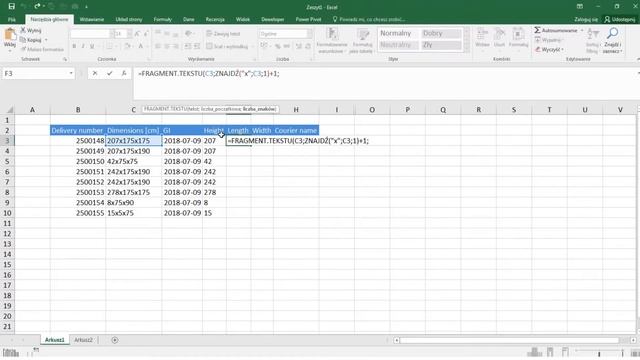Open Znajdź i zaznacz magnifier

(x=612, y=40)
